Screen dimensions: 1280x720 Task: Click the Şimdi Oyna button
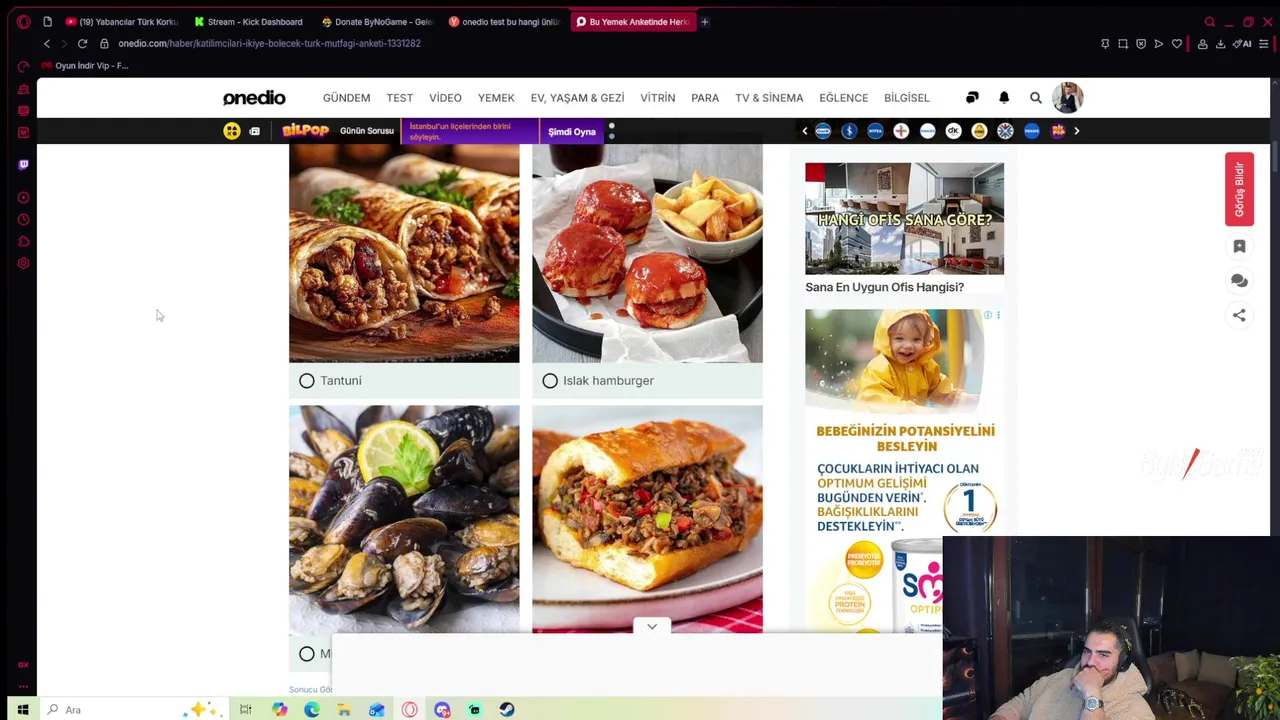[x=572, y=132]
